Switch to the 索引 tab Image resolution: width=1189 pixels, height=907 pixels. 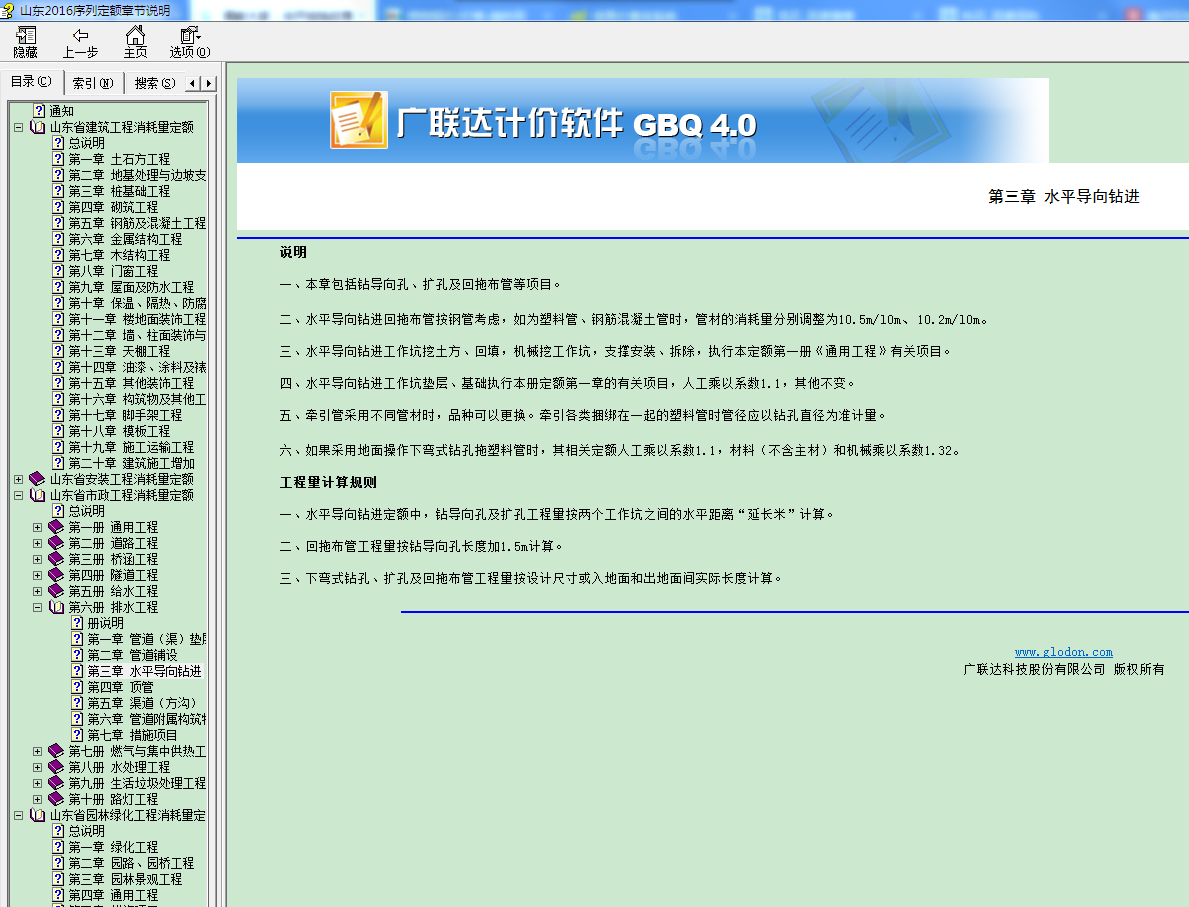tap(93, 83)
